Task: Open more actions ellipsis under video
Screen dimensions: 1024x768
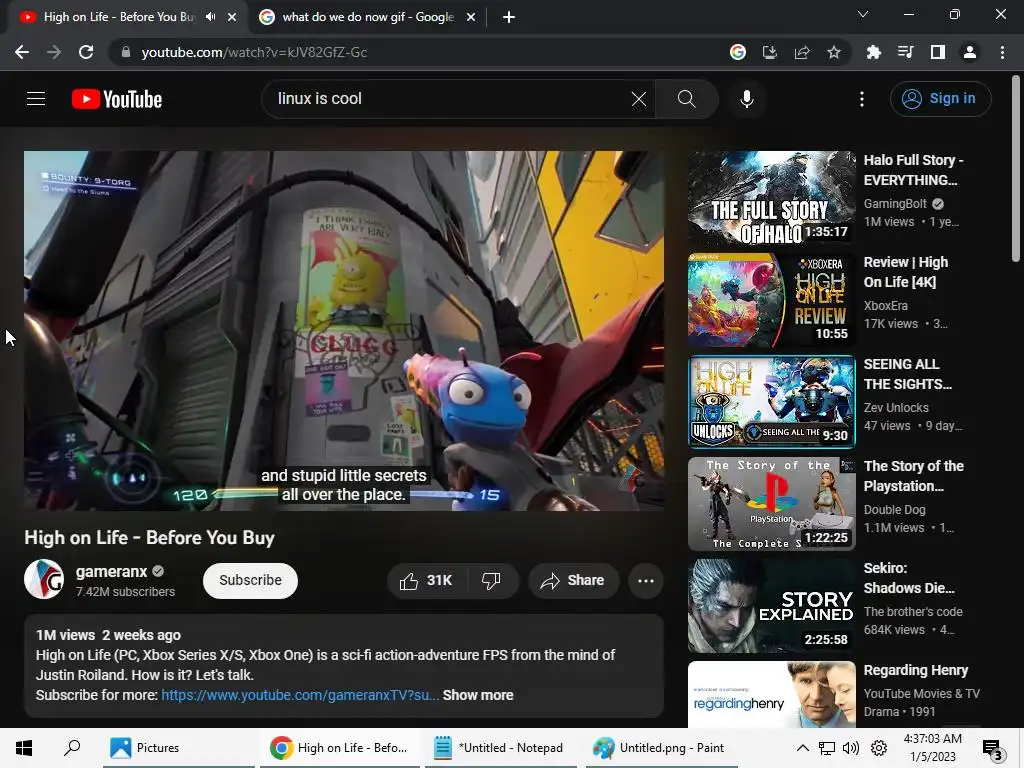Action: pyautogui.click(x=646, y=581)
